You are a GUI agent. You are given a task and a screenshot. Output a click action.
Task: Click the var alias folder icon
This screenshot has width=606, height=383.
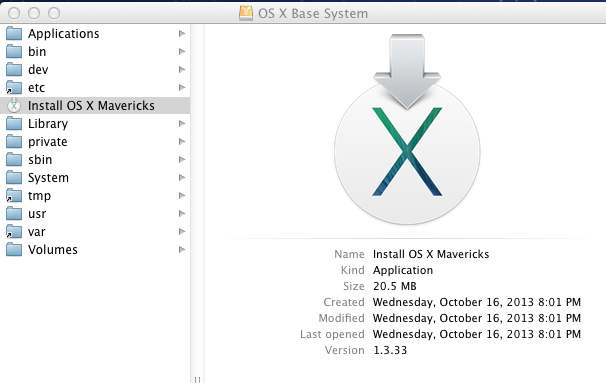(x=14, y=232)
